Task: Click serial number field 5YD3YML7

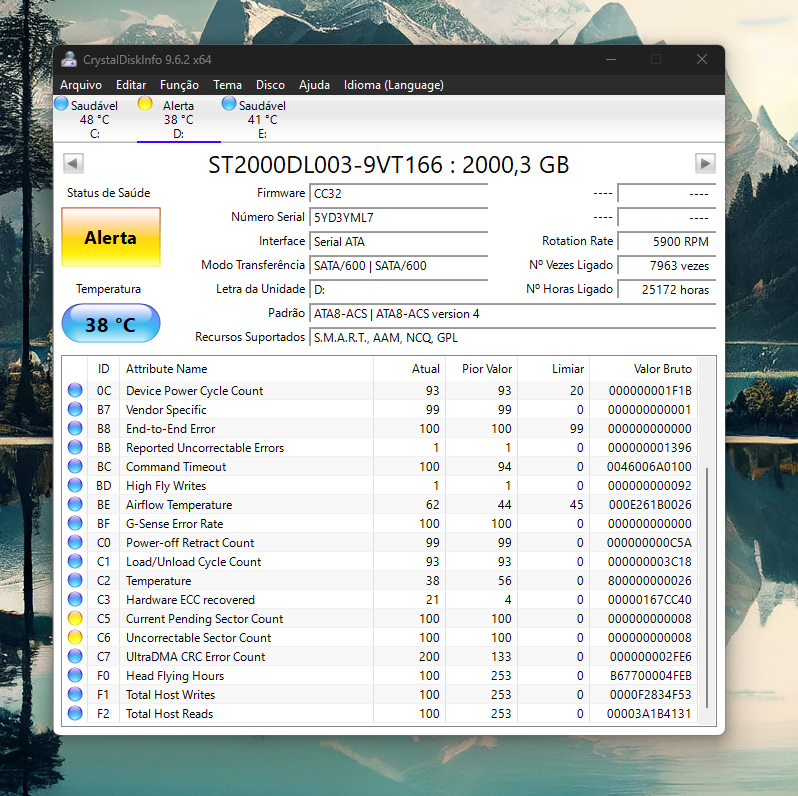Action: pyautogui.click(x=398, y=217)
